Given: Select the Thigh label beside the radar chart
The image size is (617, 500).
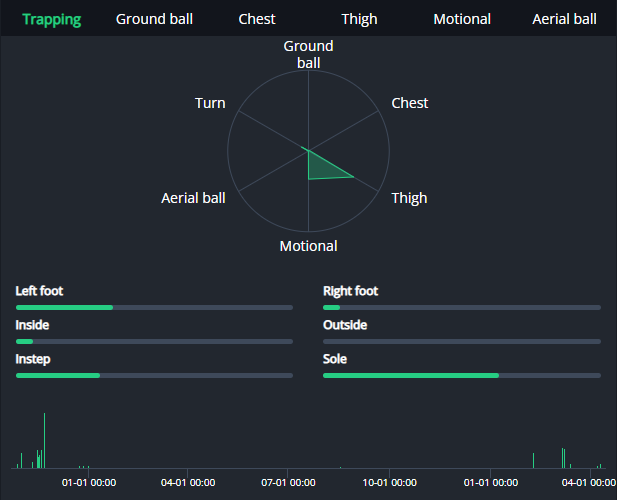Looking at the screenshot, I should pyautogui.click(x=409, y=198).
